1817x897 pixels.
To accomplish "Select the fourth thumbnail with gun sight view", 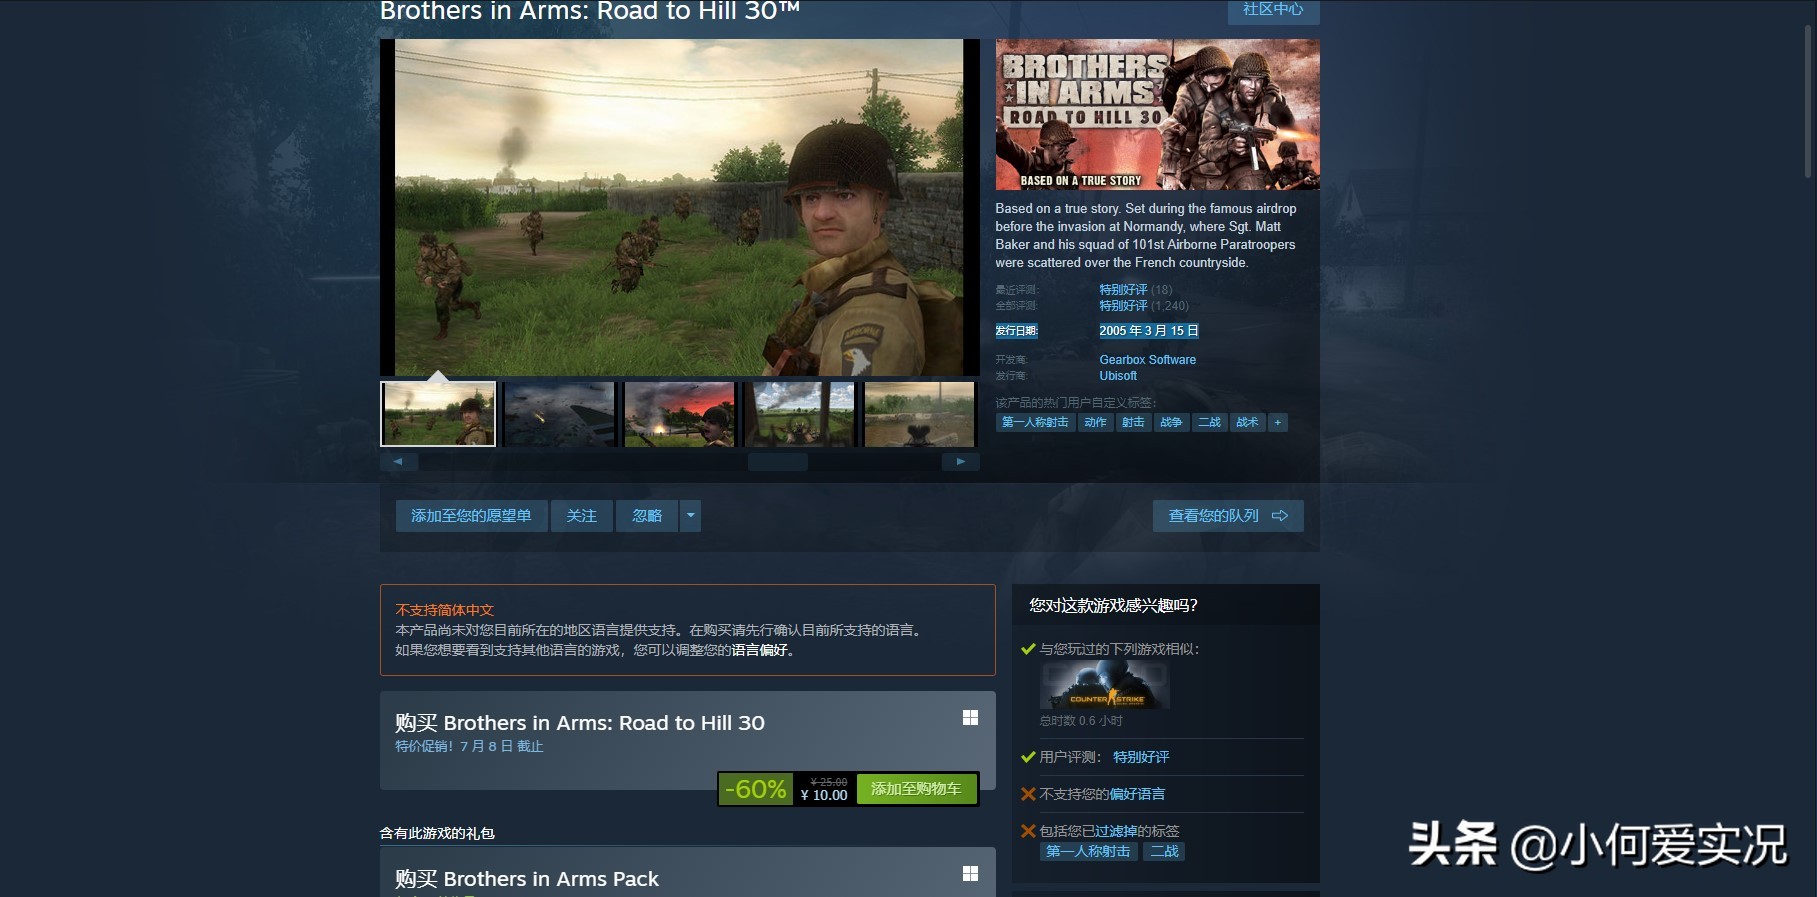I will tap(801, 413).
